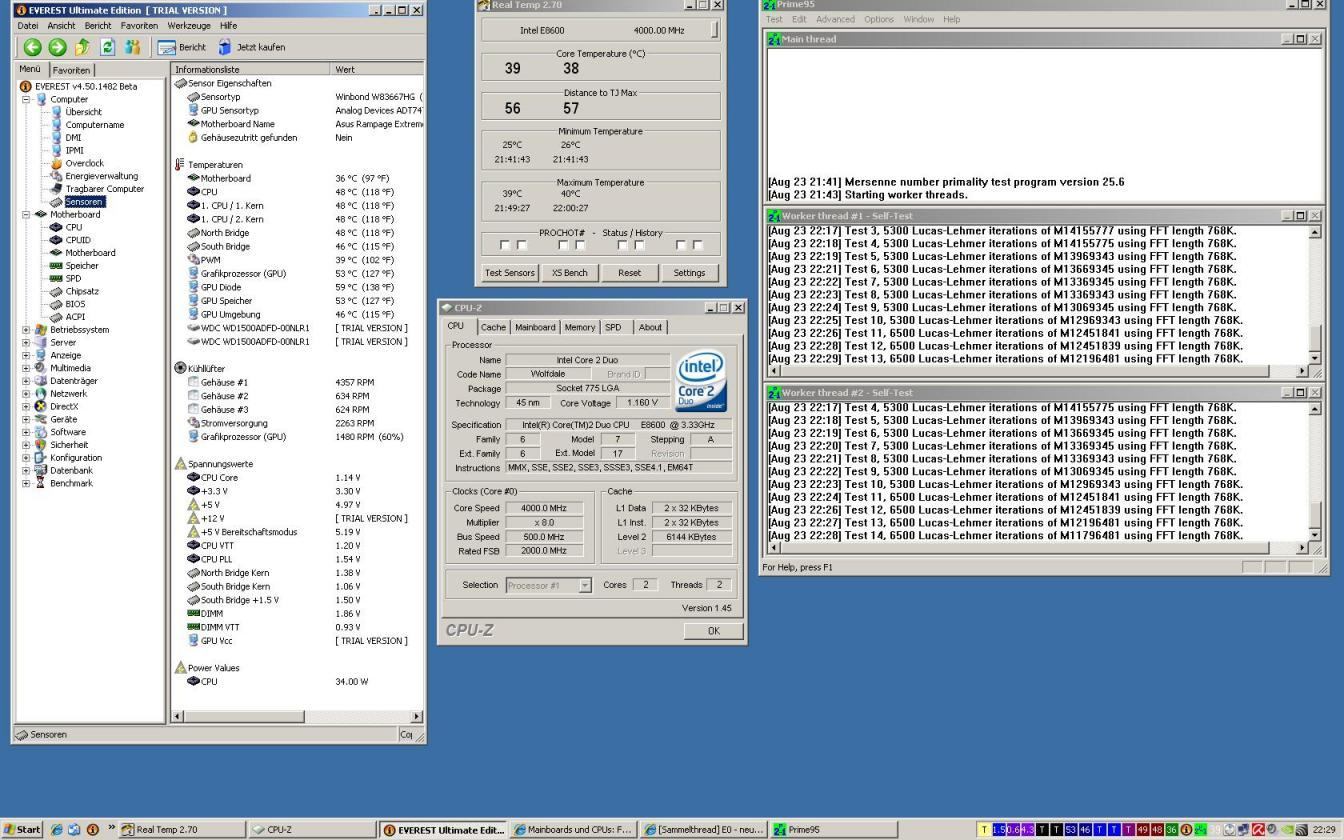This screenshot has width=1344, height=840.
Task: Click the Worker thread #1 vertical scrollbar
Action: pos(1315,295)
